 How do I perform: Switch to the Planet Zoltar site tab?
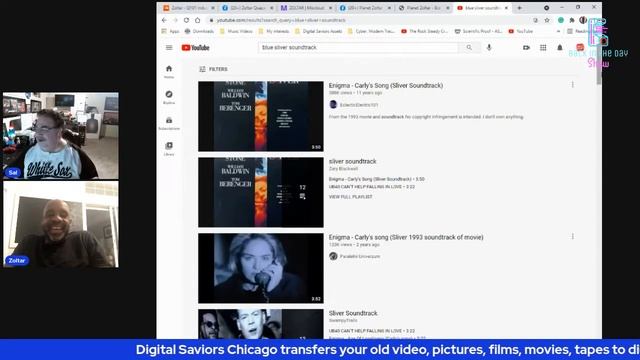423,8
